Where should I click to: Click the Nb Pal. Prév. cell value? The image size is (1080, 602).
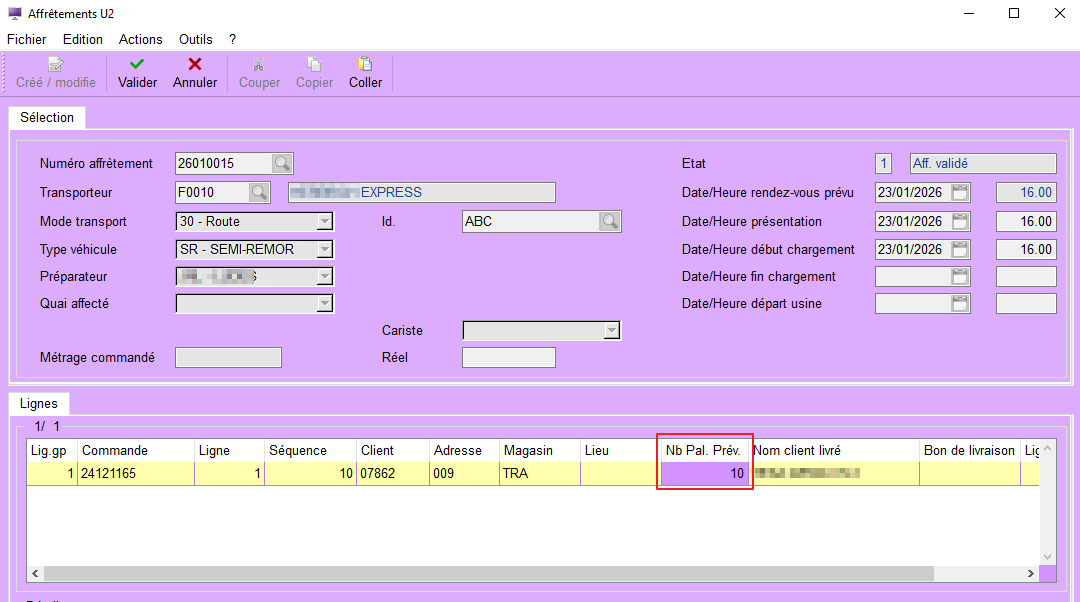point(704,474)
